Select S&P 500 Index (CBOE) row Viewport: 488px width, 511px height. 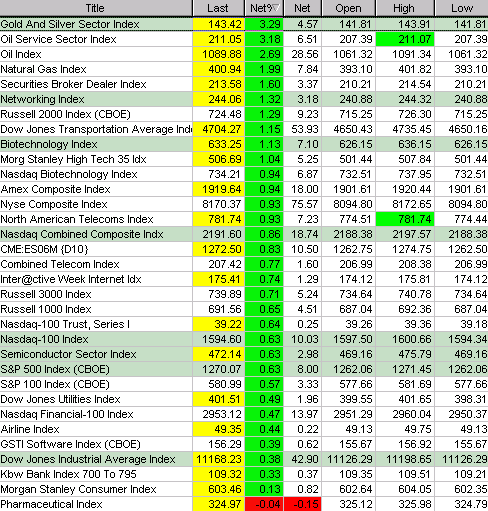click(x=244, y=369)
